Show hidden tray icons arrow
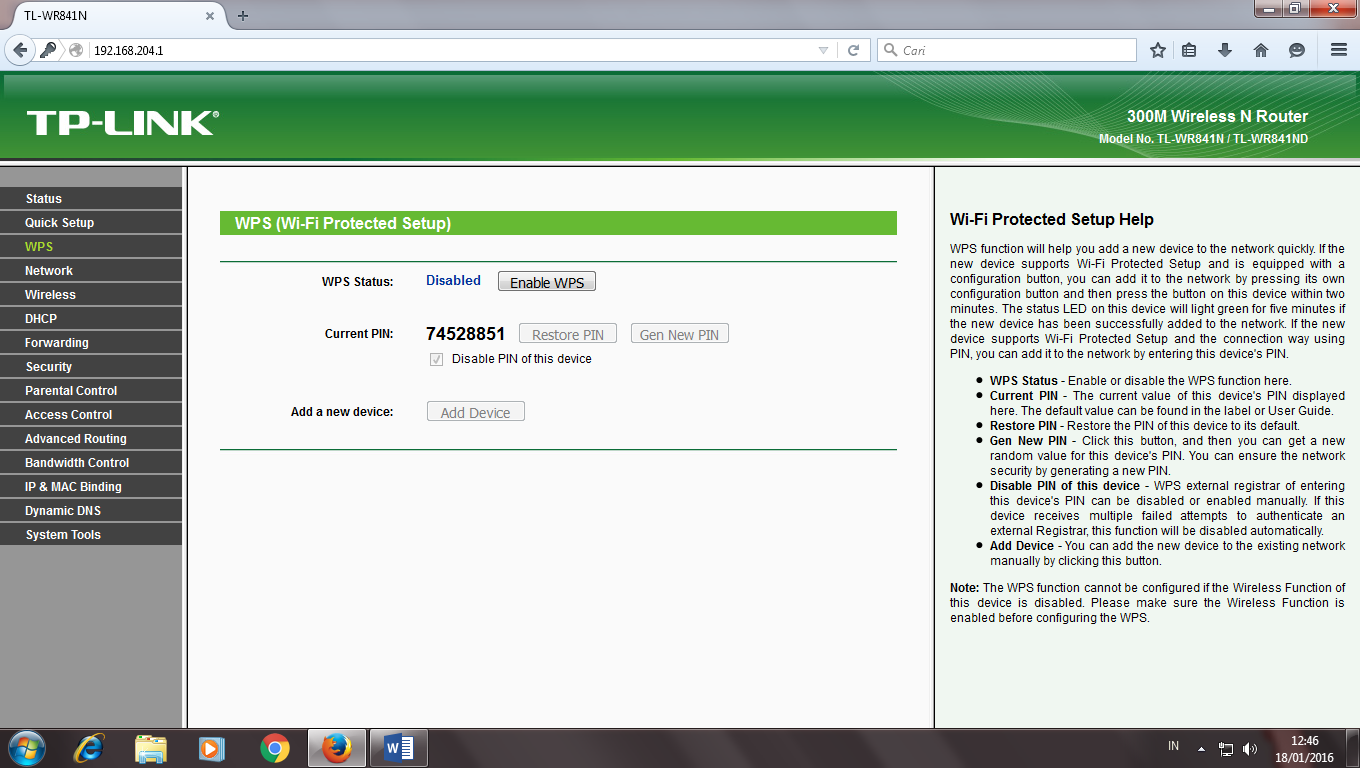 coord(1203,748)
